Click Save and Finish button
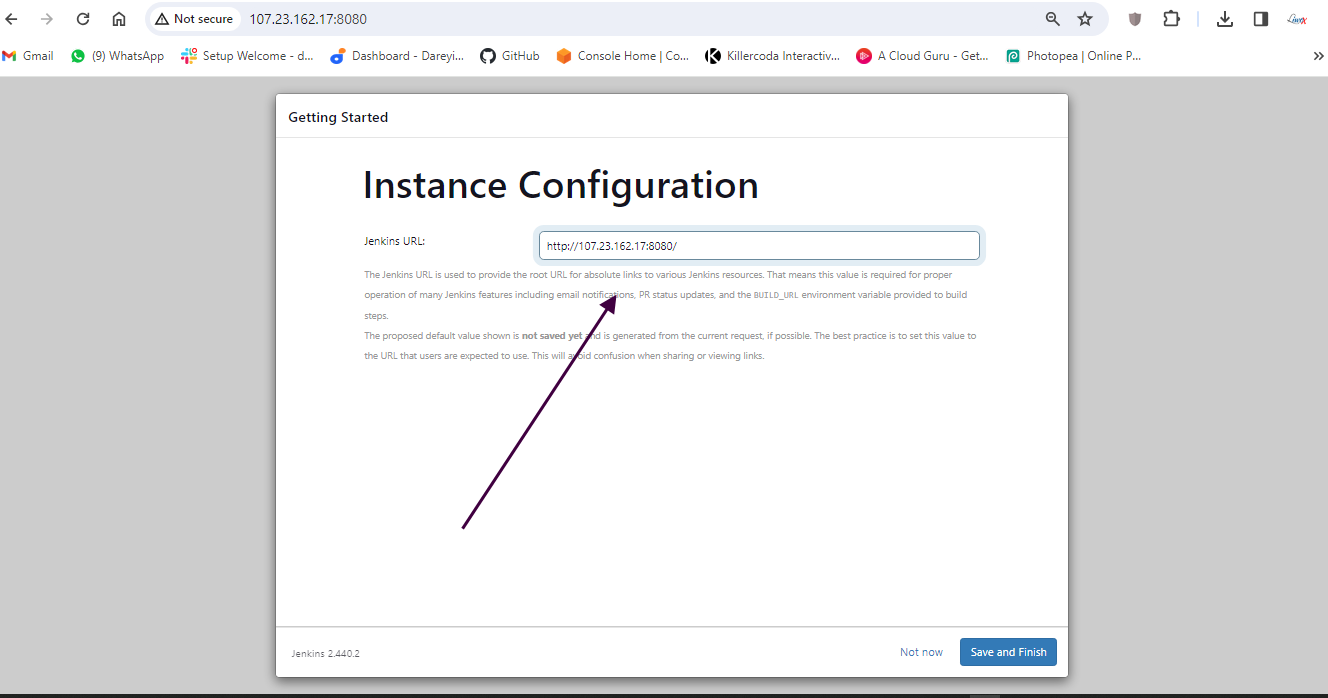The height and width of the screenshot is (698, 1328). pos(1008,652)
